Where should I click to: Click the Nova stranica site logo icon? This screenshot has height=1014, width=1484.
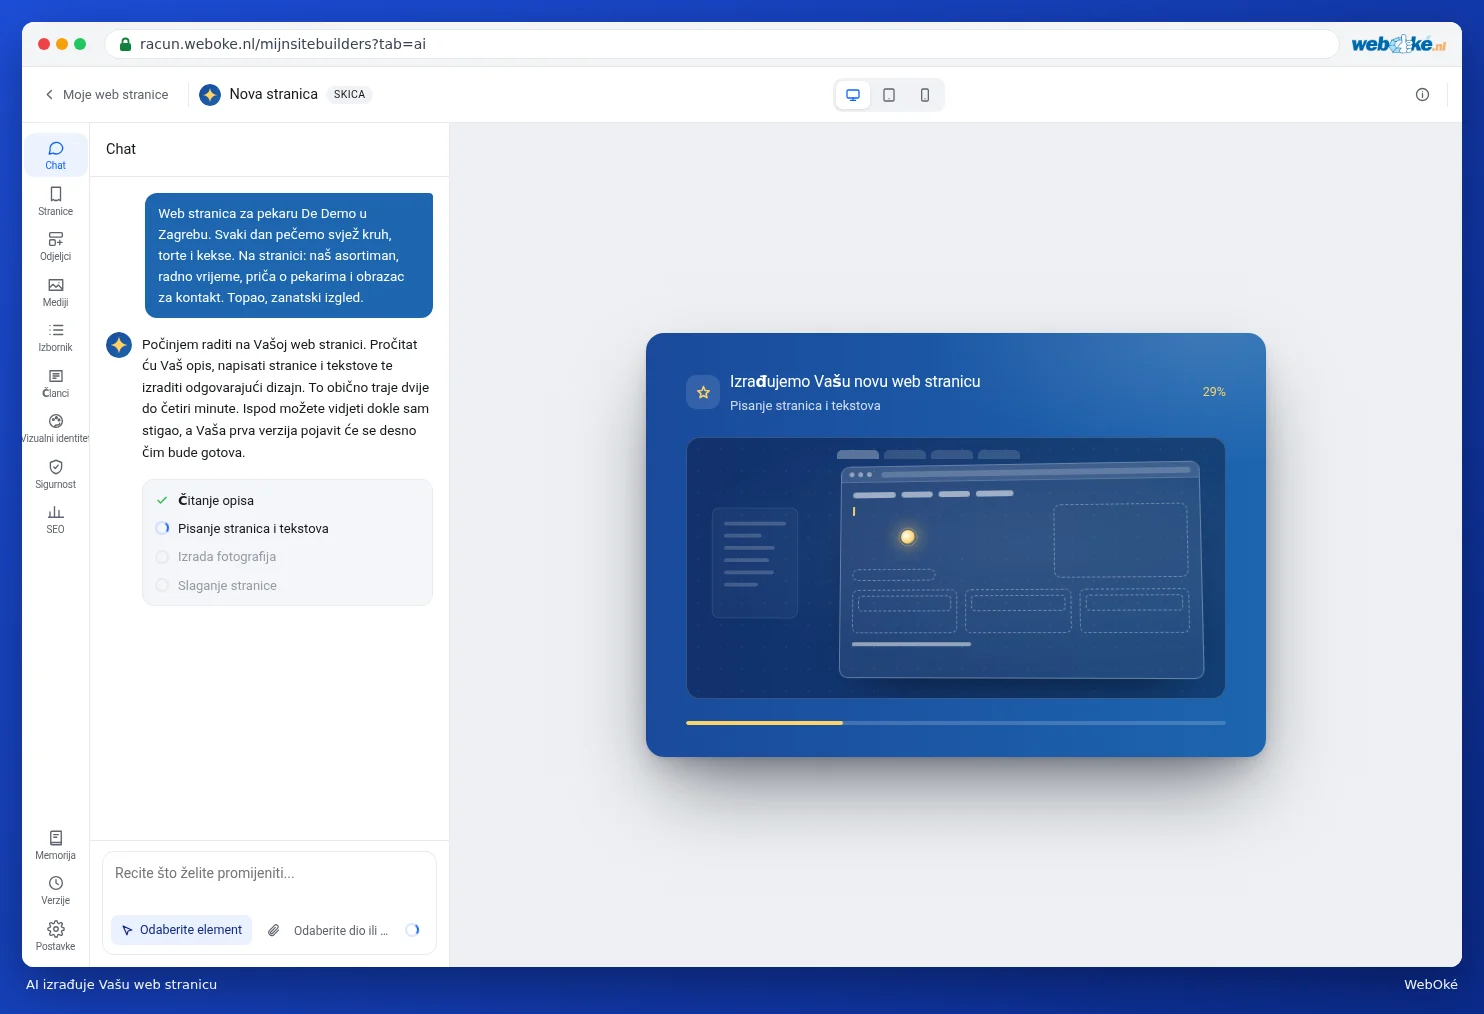click(210, 95)
